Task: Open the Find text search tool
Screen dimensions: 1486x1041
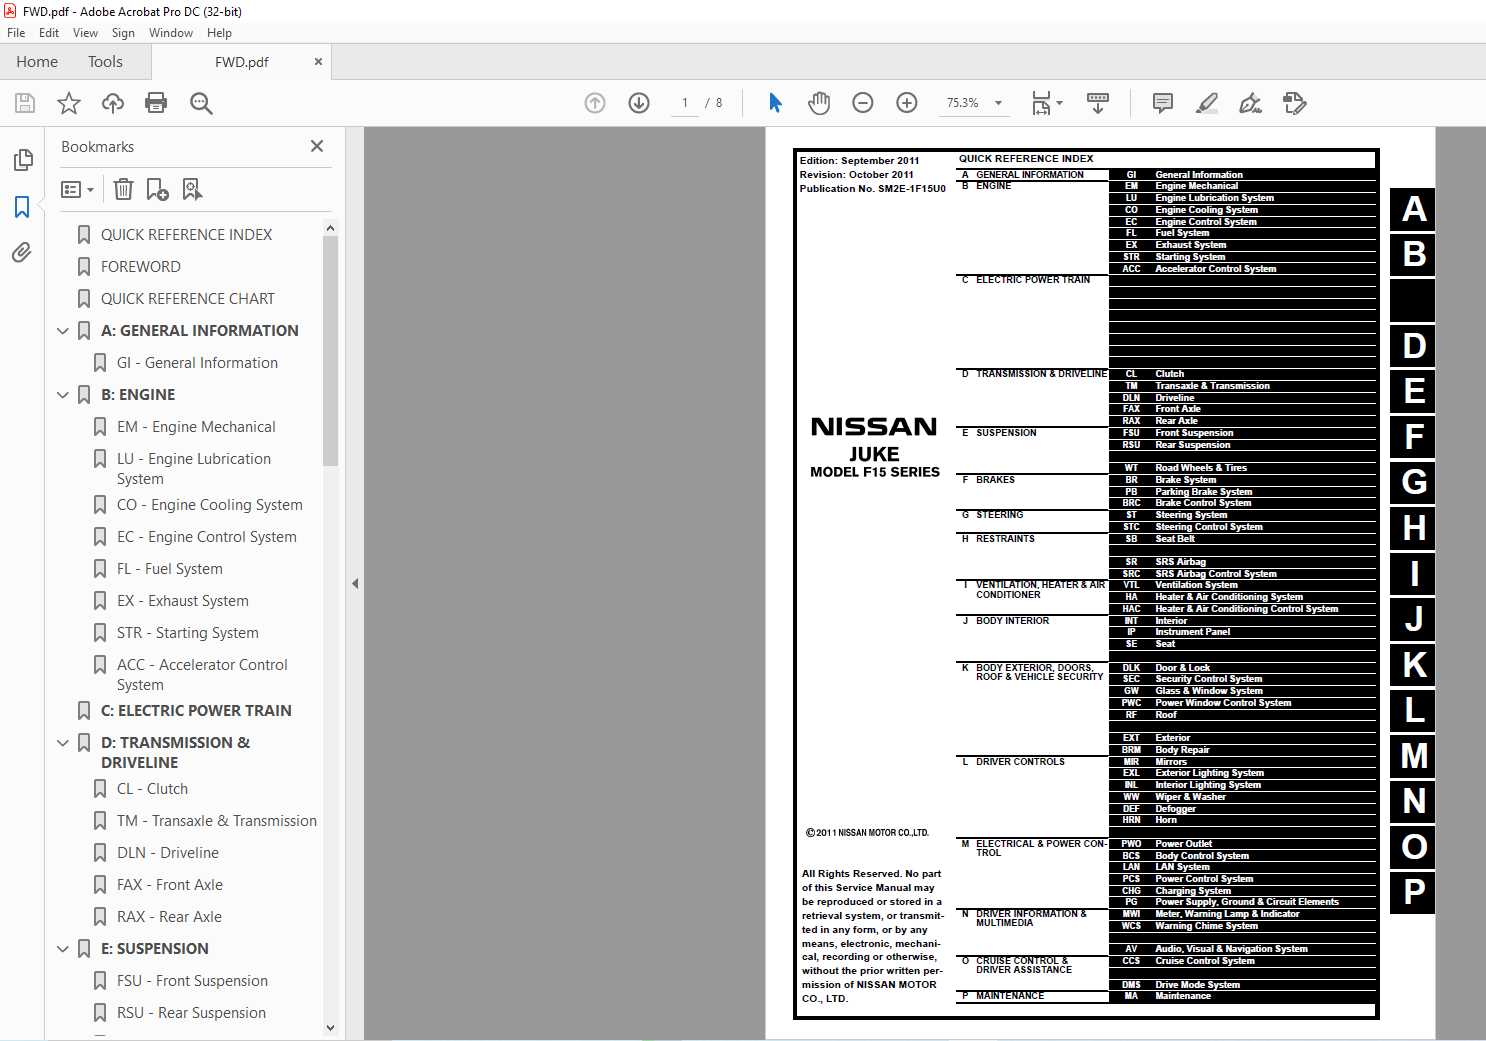Action: 201,103
